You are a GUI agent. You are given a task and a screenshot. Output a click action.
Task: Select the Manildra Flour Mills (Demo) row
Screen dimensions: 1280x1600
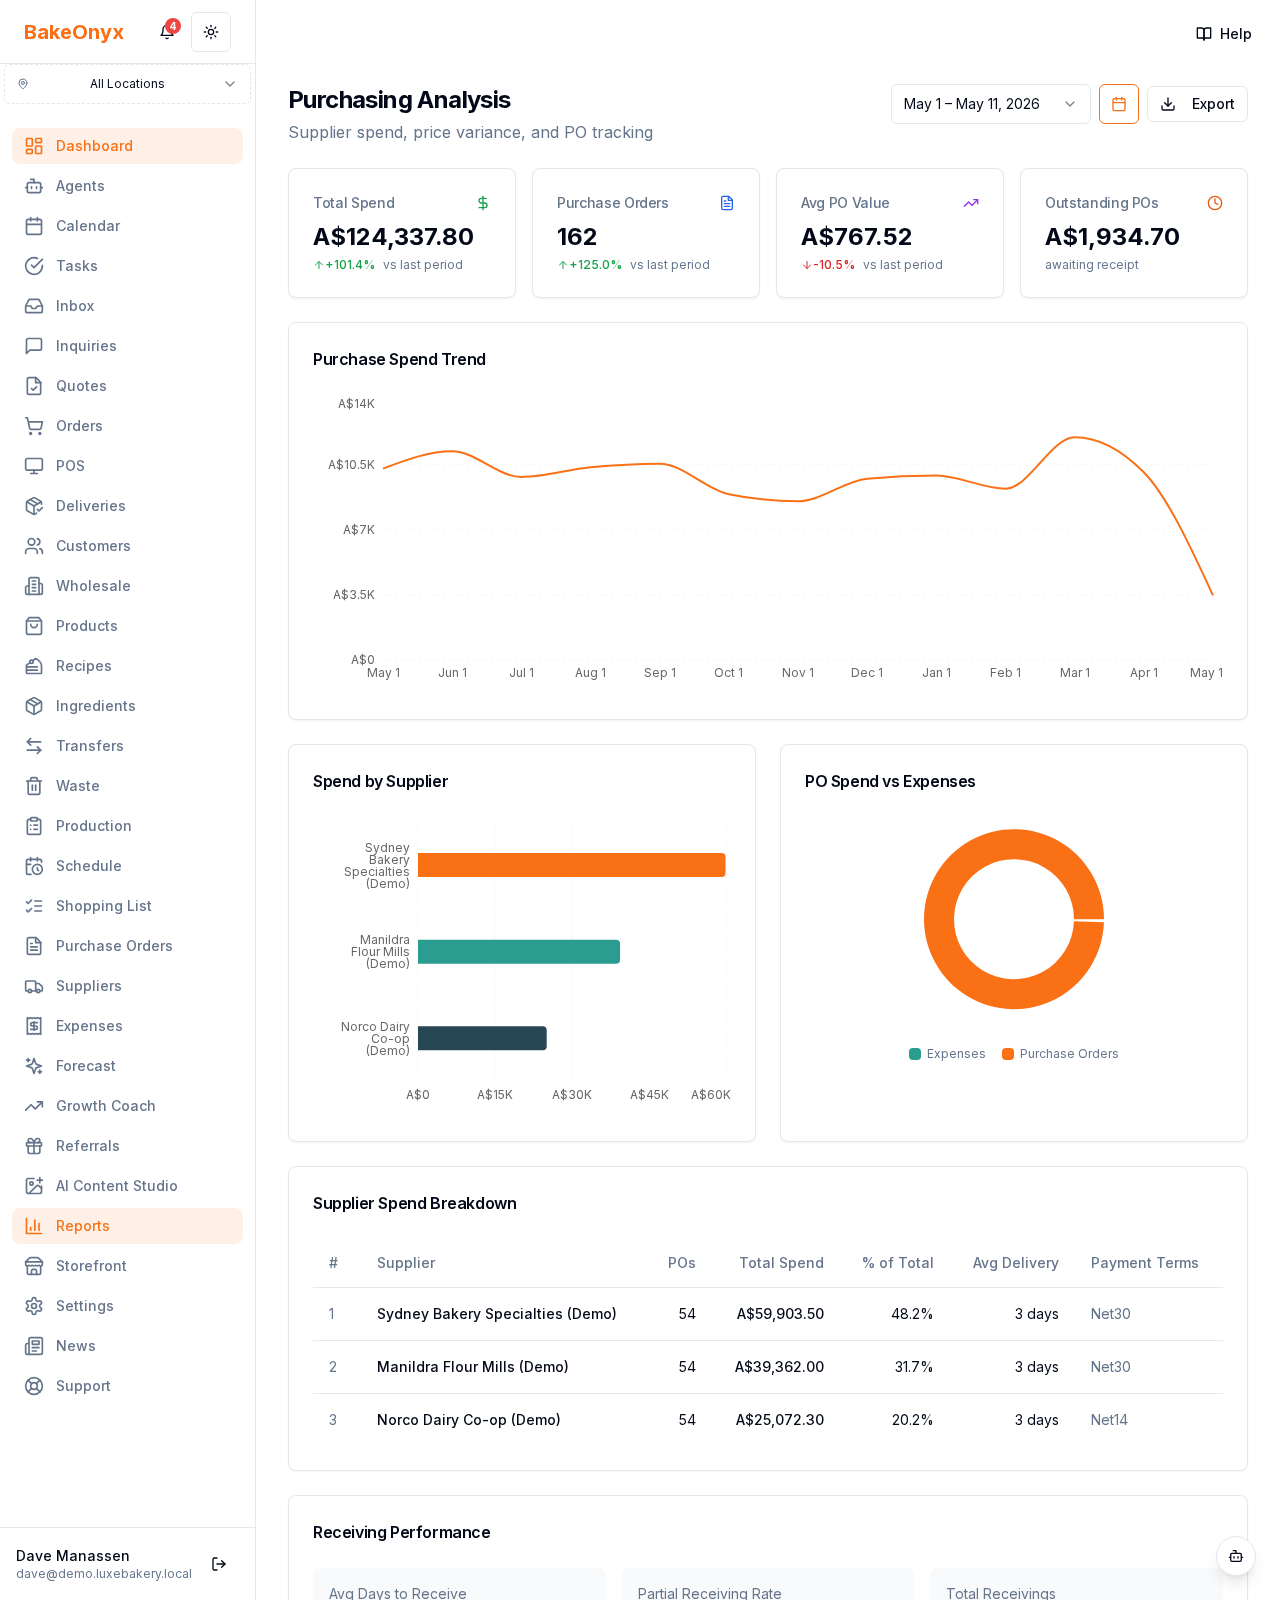coord(768,1367)
